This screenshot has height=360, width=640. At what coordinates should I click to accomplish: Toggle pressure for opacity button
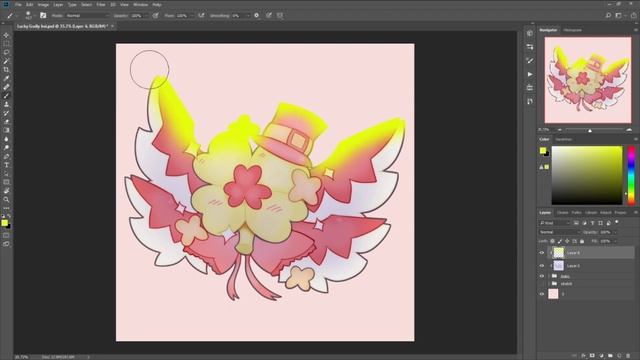156,16
